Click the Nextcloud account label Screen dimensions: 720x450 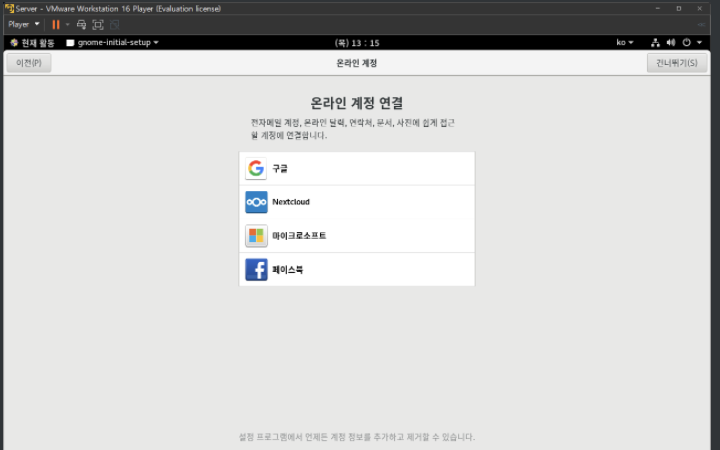(291, 202)
